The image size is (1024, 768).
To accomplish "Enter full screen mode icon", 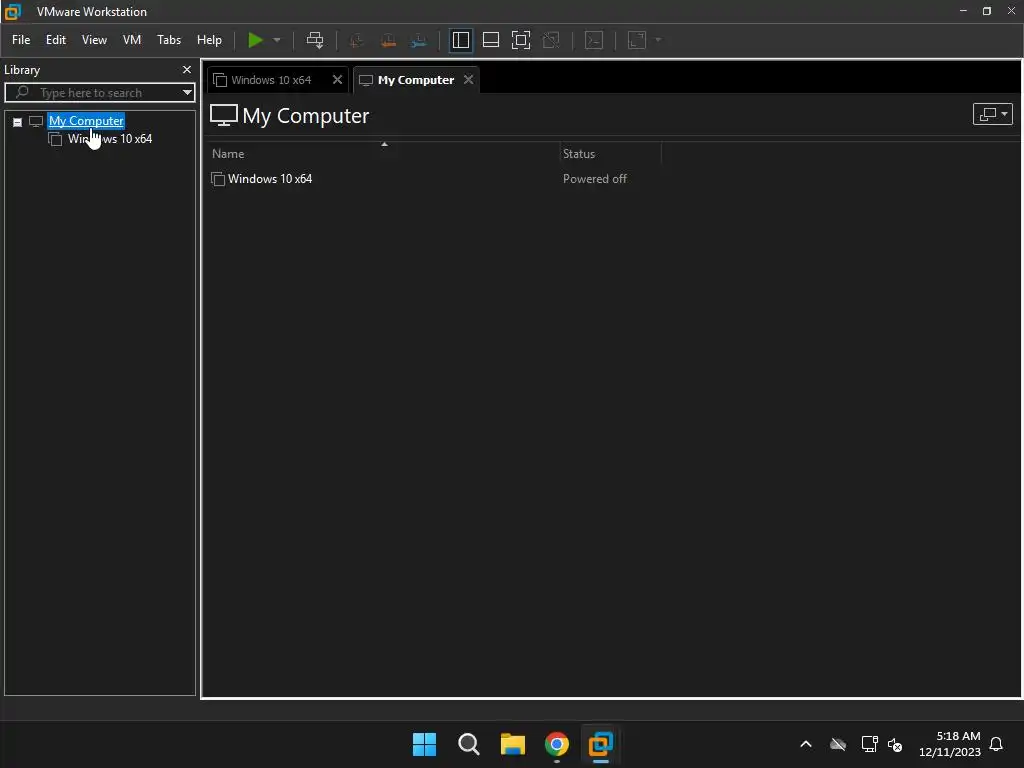I will point(520,40).
